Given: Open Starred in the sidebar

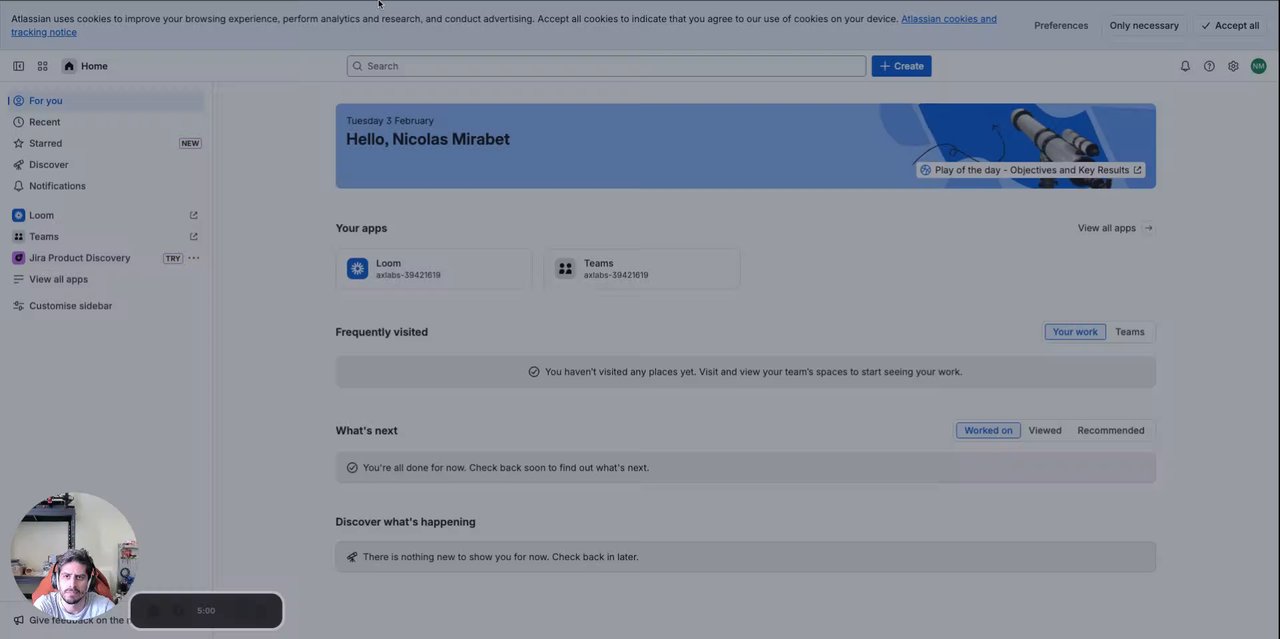Looking at the screenshot, I should click(106, 143).
